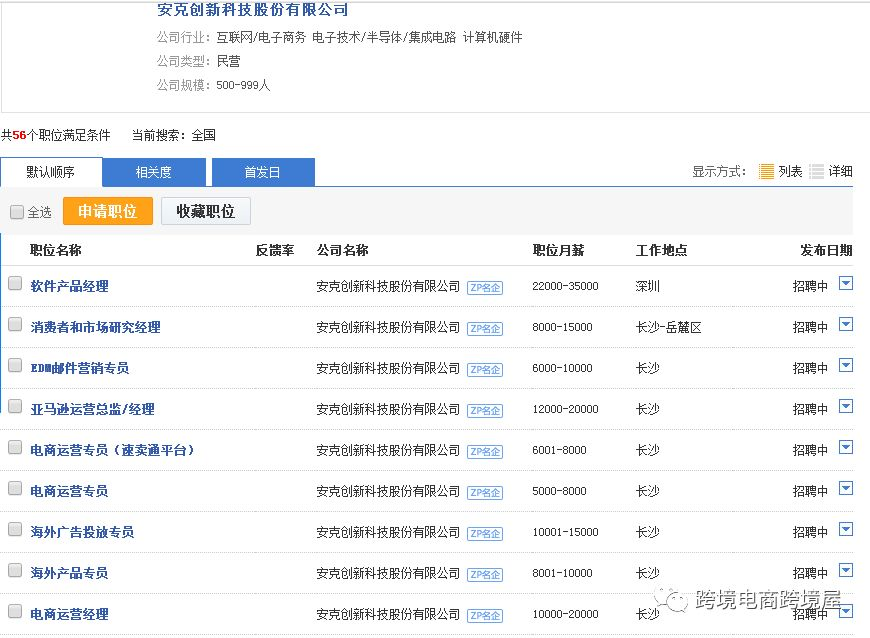The image size is (870, 638).
Task: Click the 公司名称 column header
Action: tap(342, 251)
